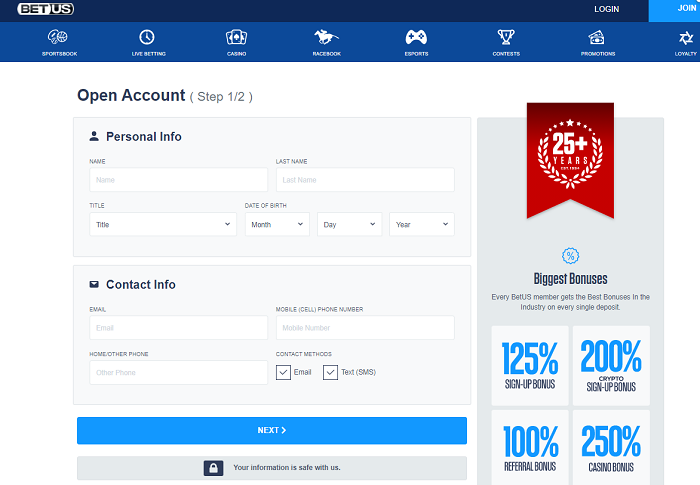Focus the Mobile Number input field
This screenshot has height=485, width=700.
[364, 328]
